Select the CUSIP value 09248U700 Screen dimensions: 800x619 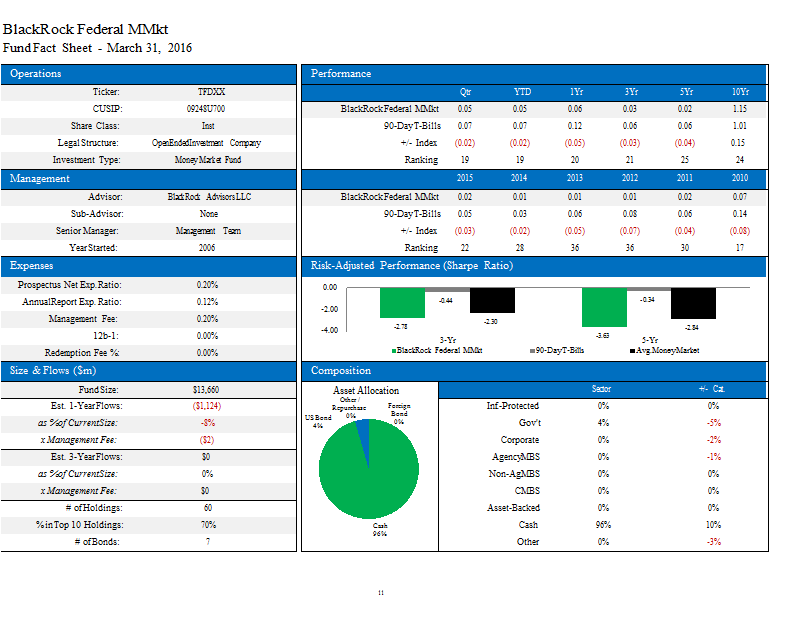coord(206,109)
